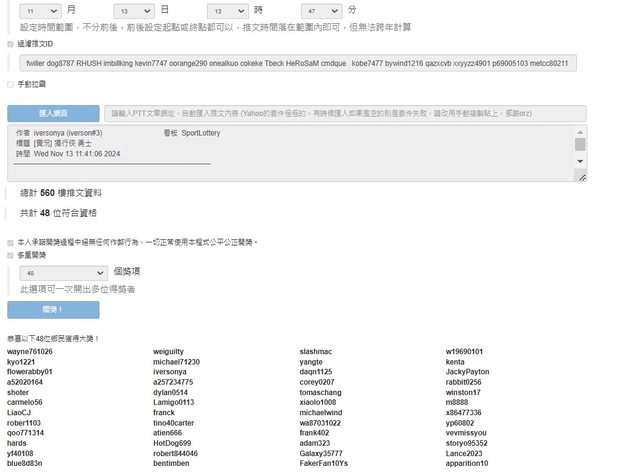
Task: Toggle the 過濾推文ID checkbox
Action: click(11, 45)
